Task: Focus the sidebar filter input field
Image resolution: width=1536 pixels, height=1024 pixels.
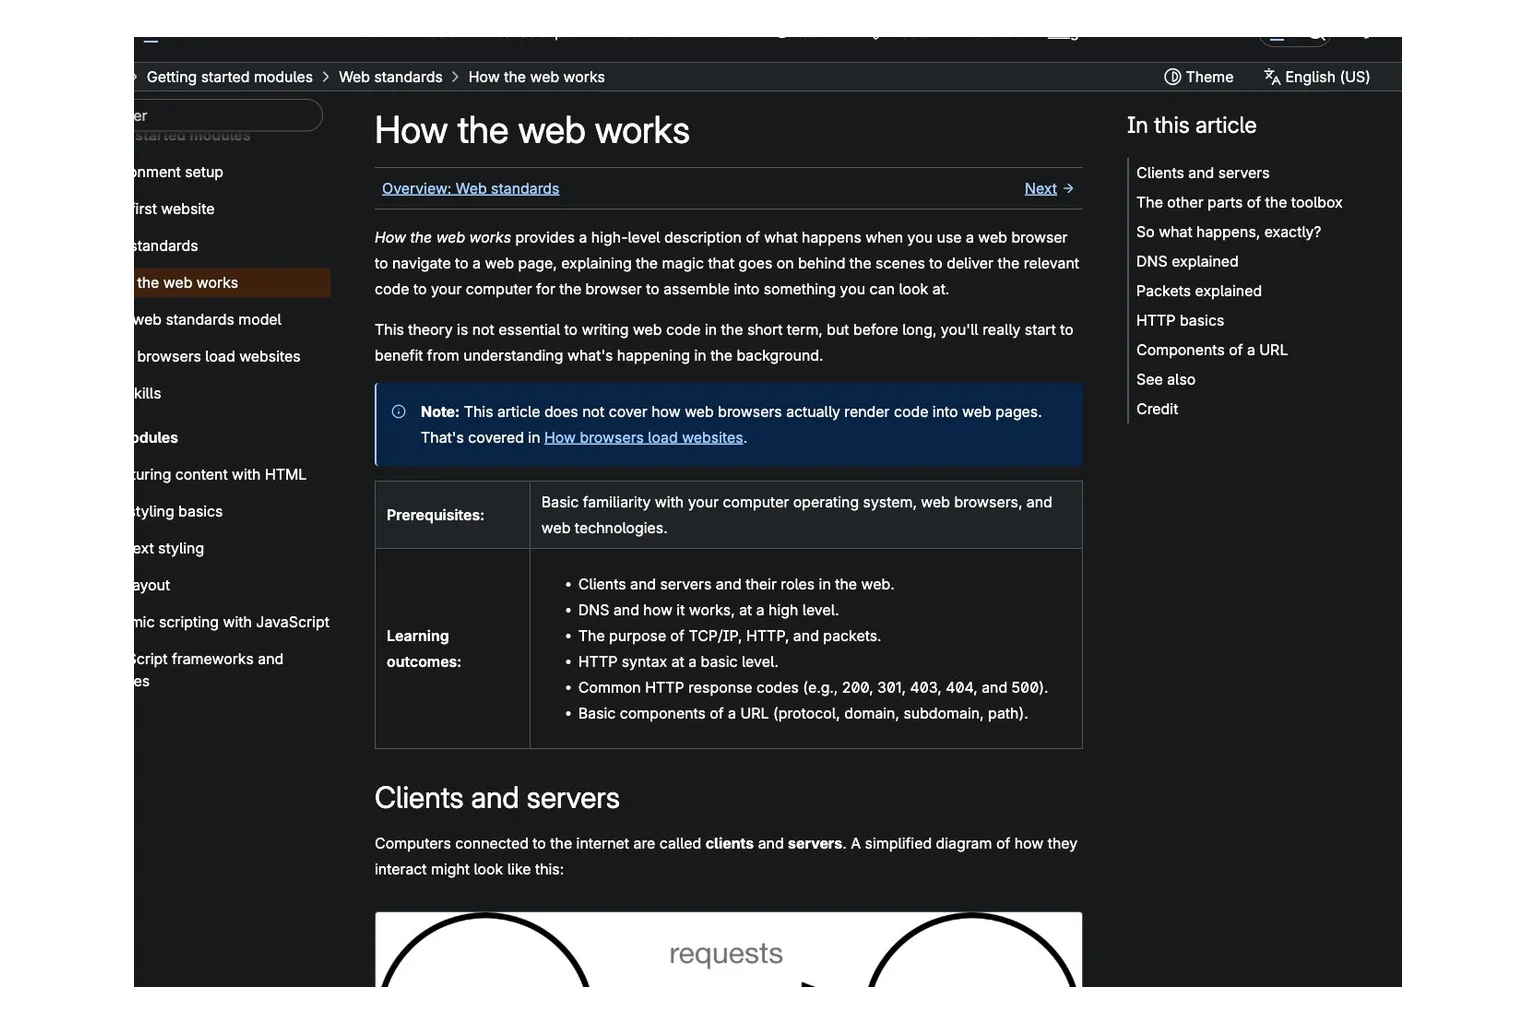Action: click(x=228, y=115)
